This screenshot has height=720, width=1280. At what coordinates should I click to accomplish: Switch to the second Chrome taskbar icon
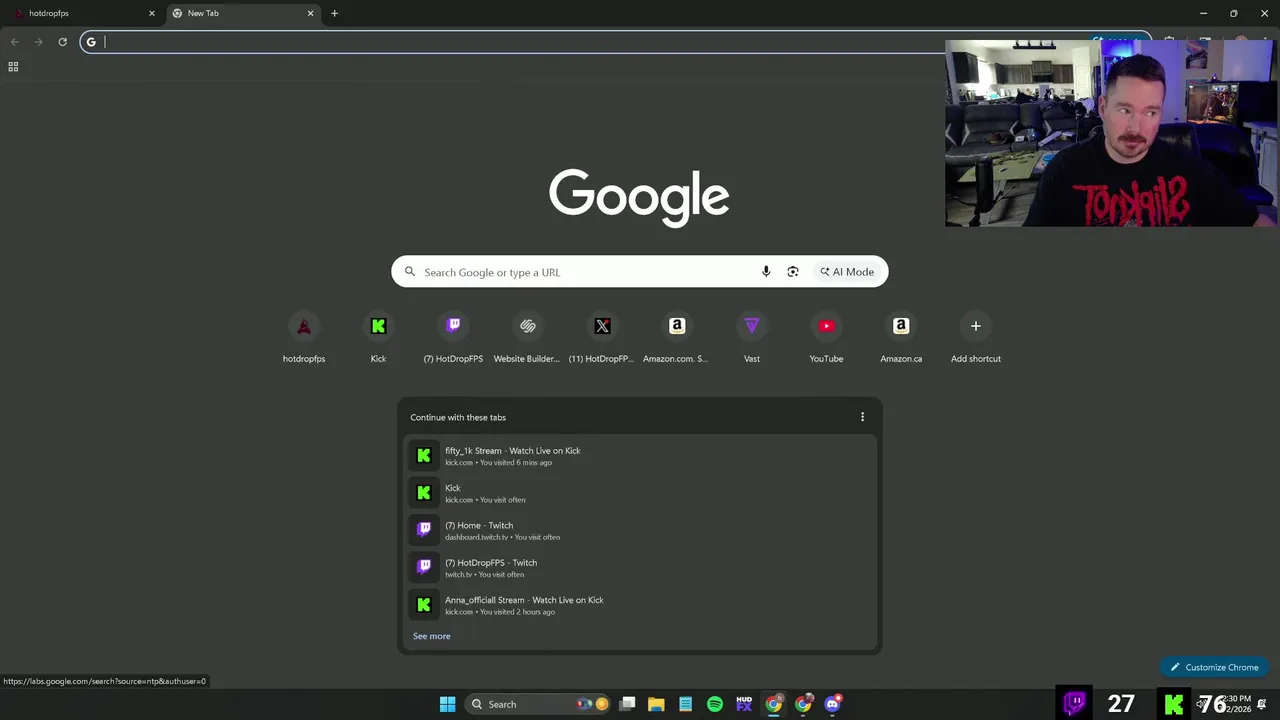point(803,704)
